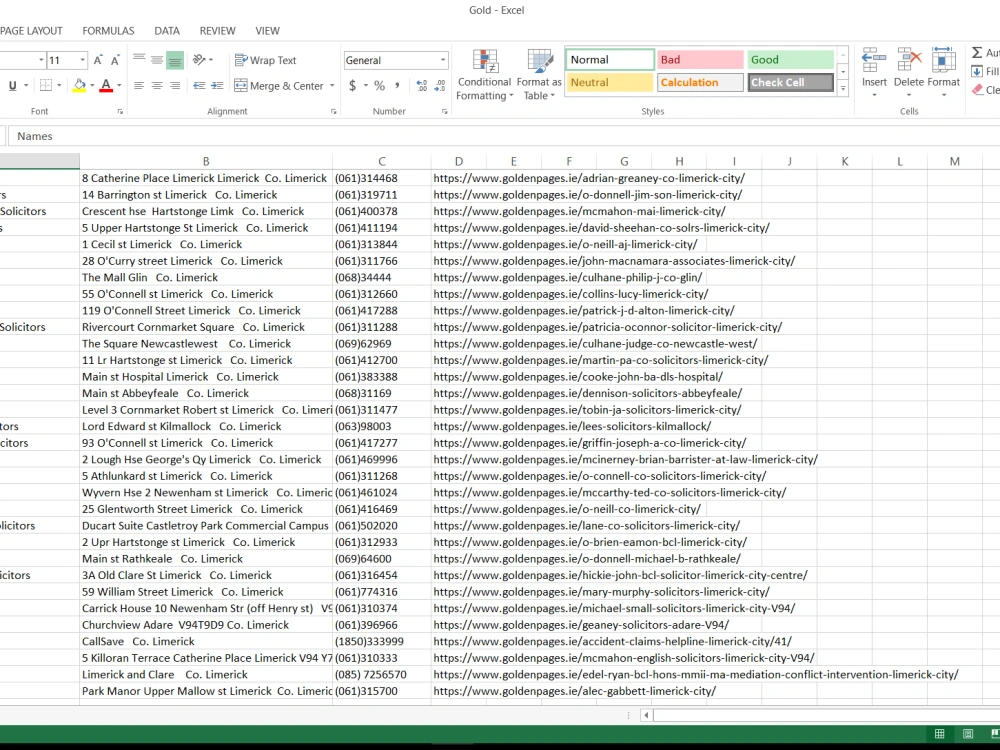Image resolution: width=1000 pixels, height=750 pixels.
Task: Apply the Calculation cell style
Action: (700, 82)
